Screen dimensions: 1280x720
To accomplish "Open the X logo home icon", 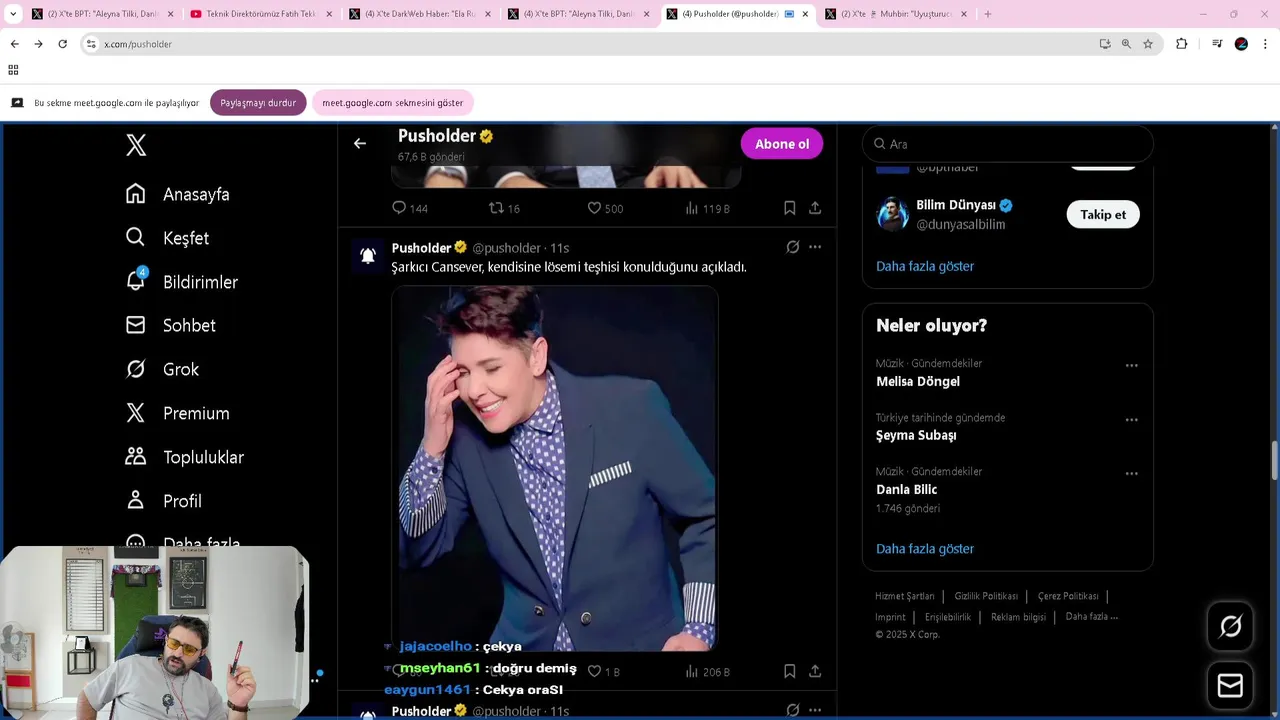I will (x=136, y=145).
